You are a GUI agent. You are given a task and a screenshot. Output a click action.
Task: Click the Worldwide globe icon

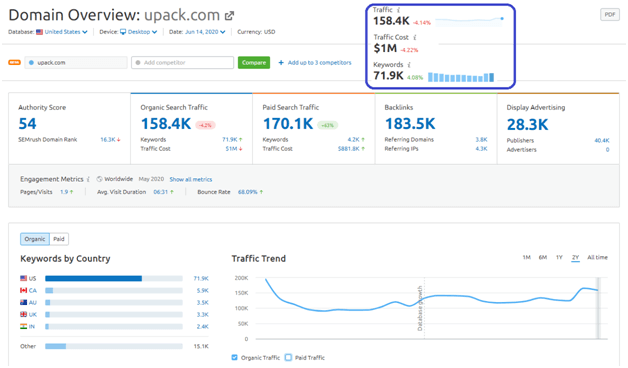99,179
